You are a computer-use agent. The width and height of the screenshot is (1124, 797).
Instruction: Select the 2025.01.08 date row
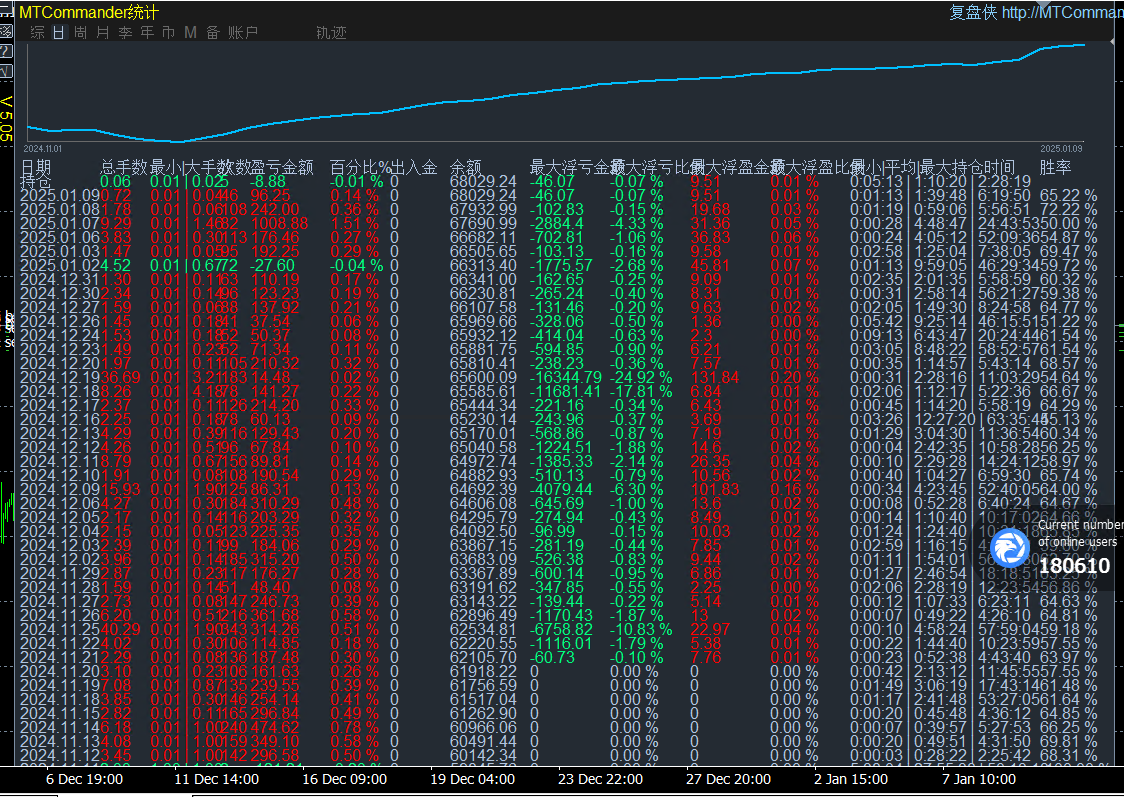(x=60, y=209)
